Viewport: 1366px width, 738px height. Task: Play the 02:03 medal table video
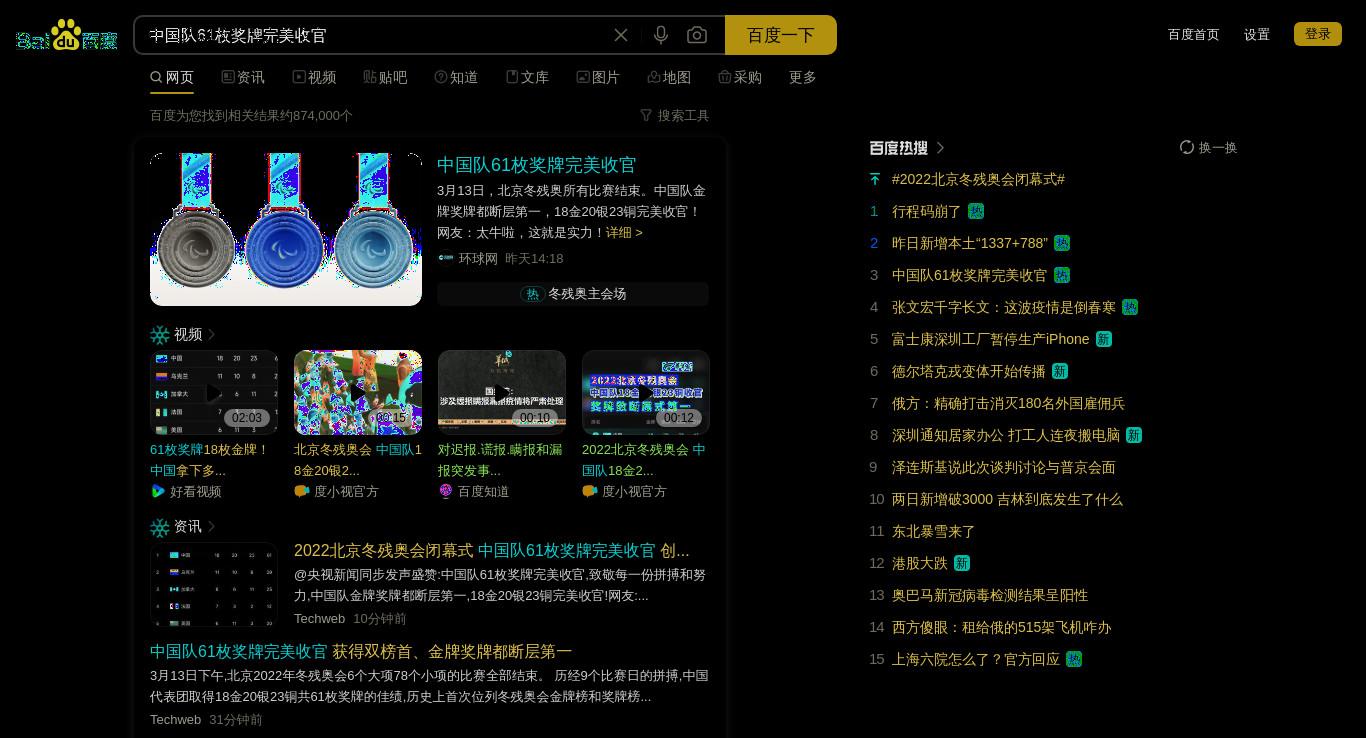pyautogui.click(x=214, y=392)
